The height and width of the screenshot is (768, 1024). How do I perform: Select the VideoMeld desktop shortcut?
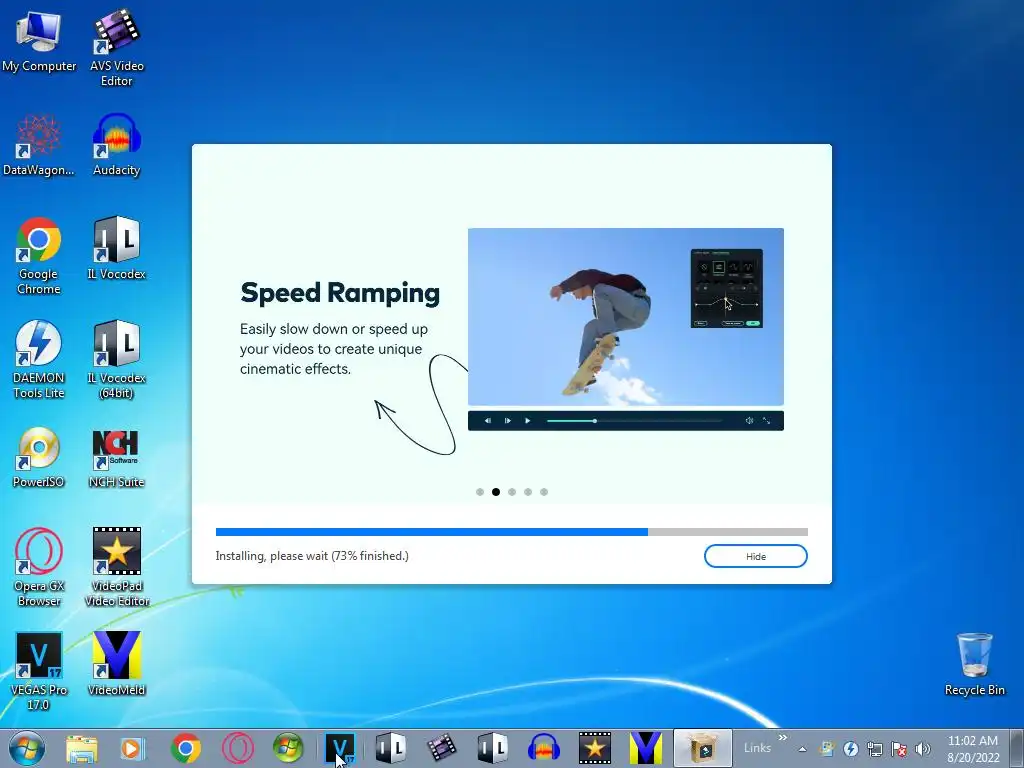(x=116, y=664)
